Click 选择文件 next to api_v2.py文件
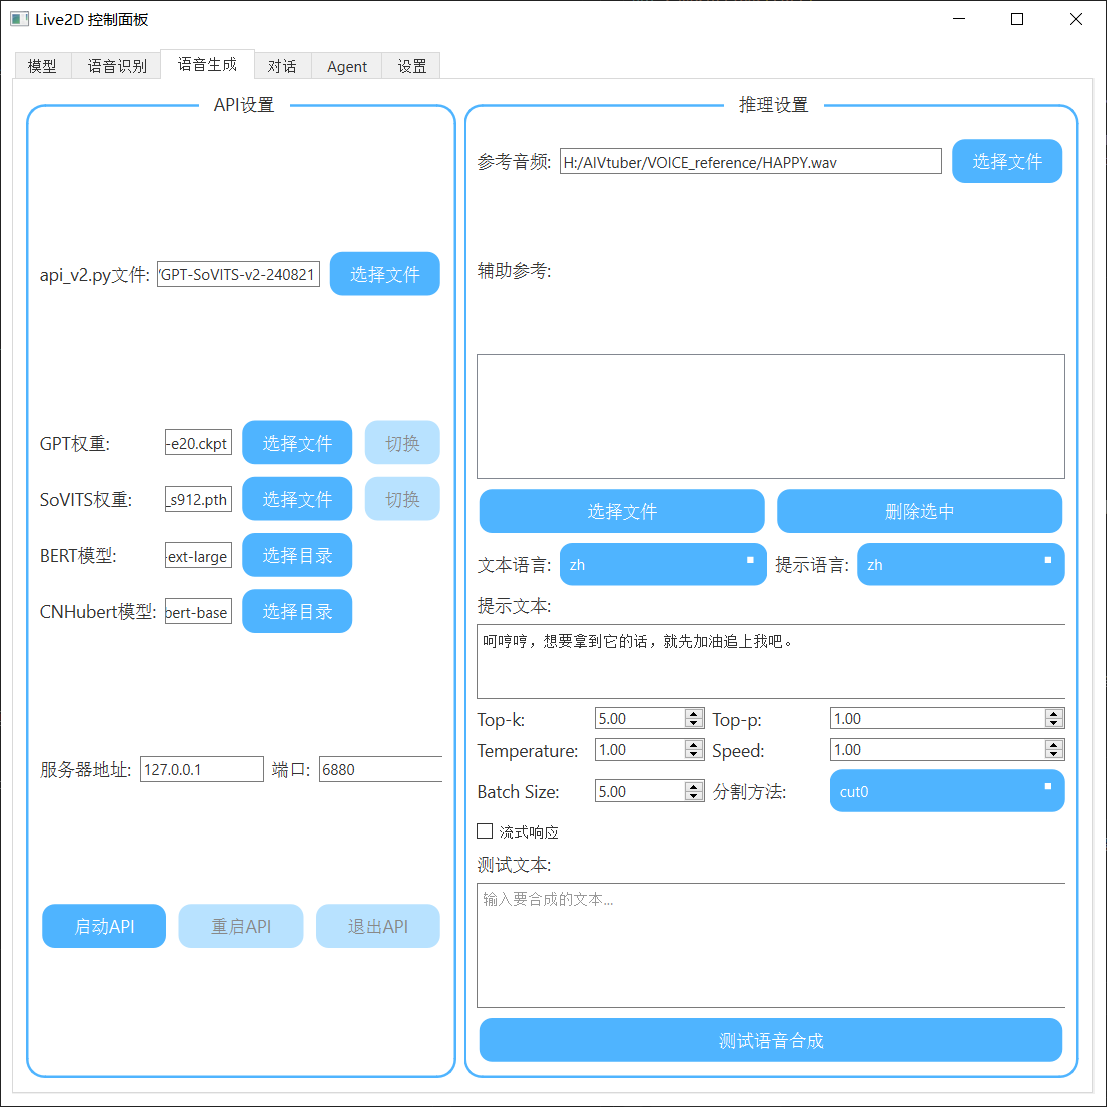The height and width of the screenshot is (1107, 1107). (384, 273)
